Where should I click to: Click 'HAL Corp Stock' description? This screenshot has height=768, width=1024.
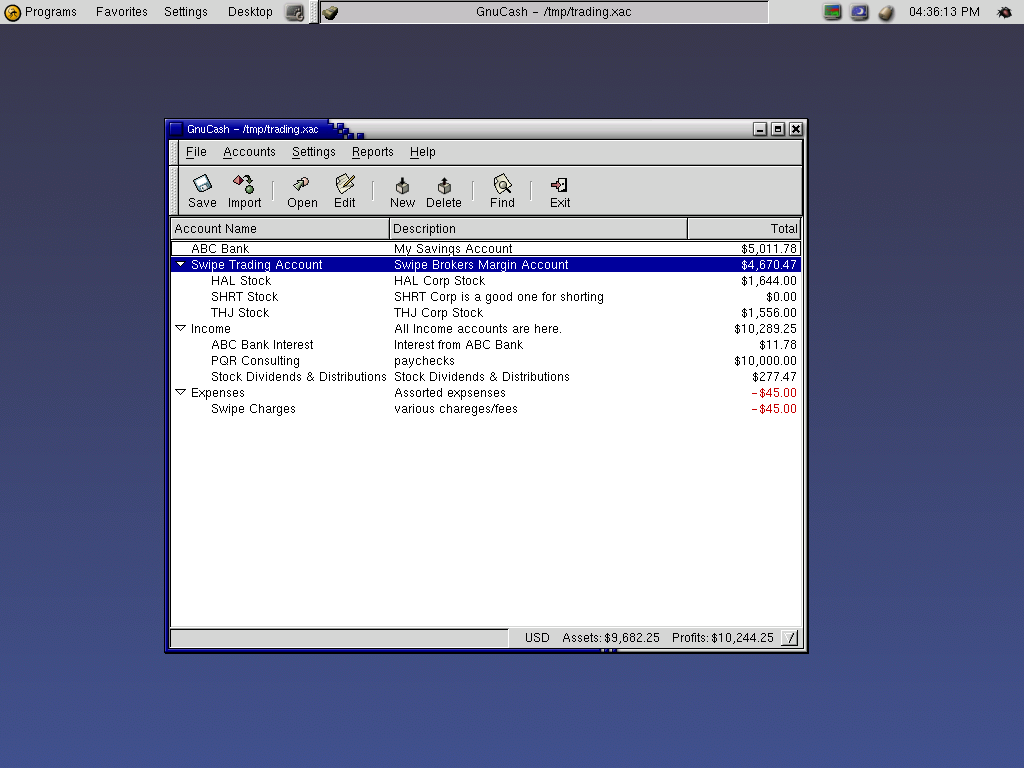[439, 281]
